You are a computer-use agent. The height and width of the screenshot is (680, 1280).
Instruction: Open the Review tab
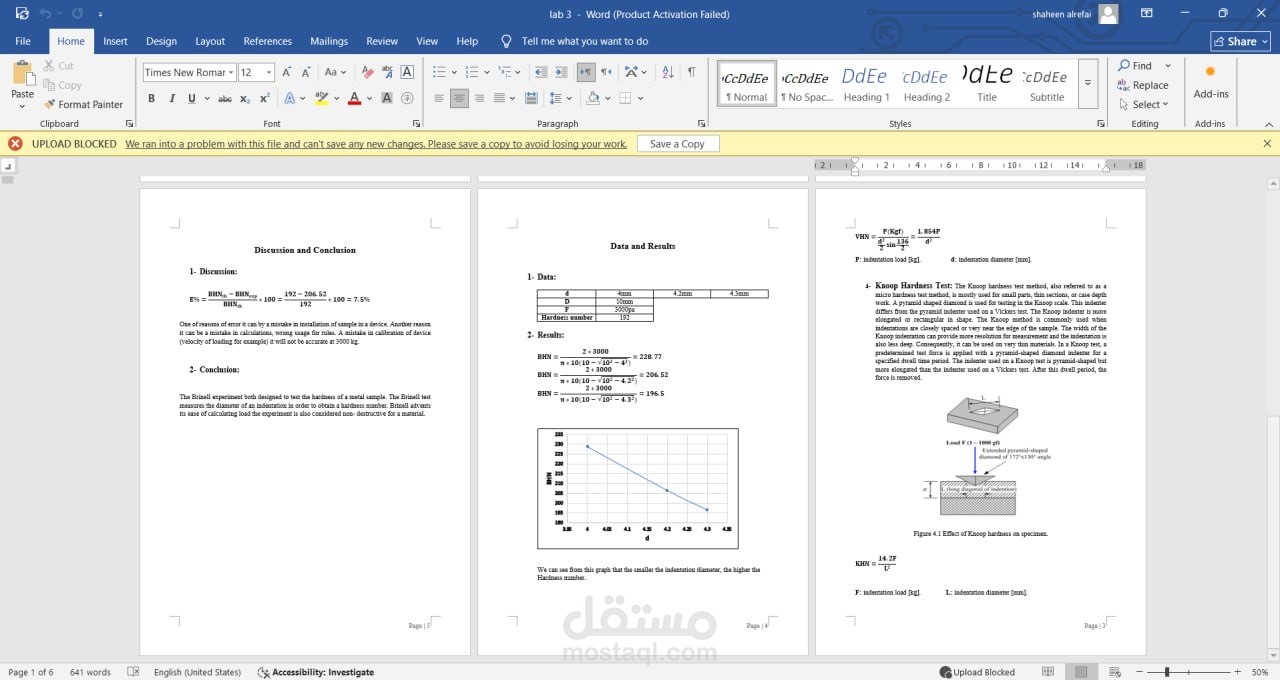click(382, 41)
